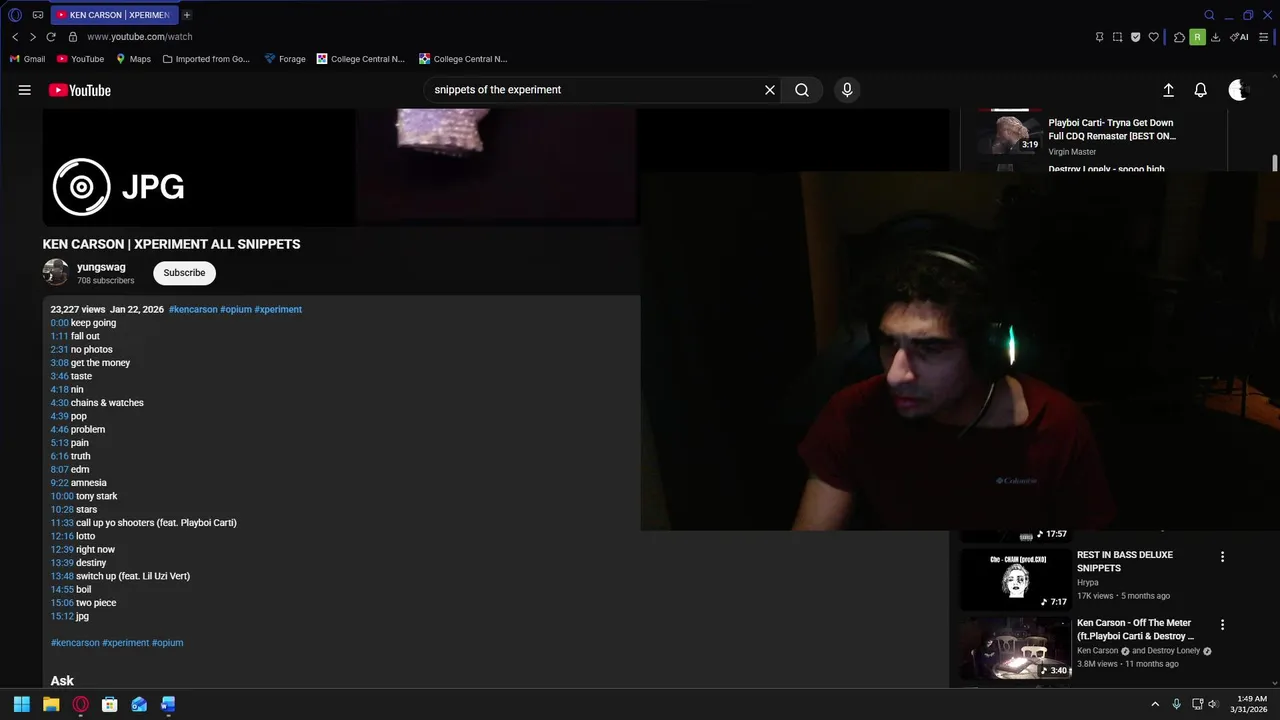The width and height of the screenshot is (1280, 720).
Task: Open the green R extension
Action: [1197, 37]
